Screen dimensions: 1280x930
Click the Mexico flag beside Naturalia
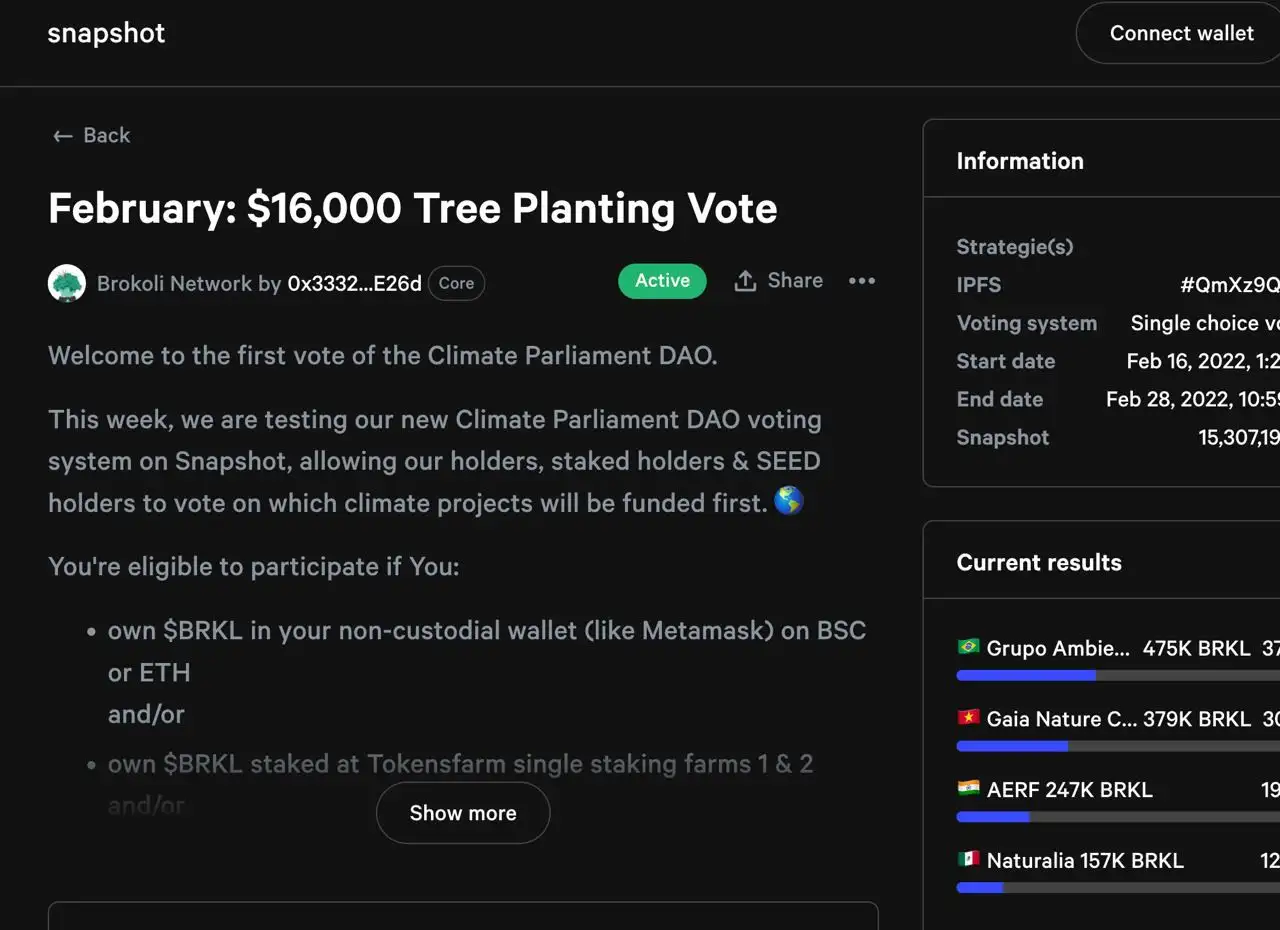pyautogui.click(x=968, y=860)
